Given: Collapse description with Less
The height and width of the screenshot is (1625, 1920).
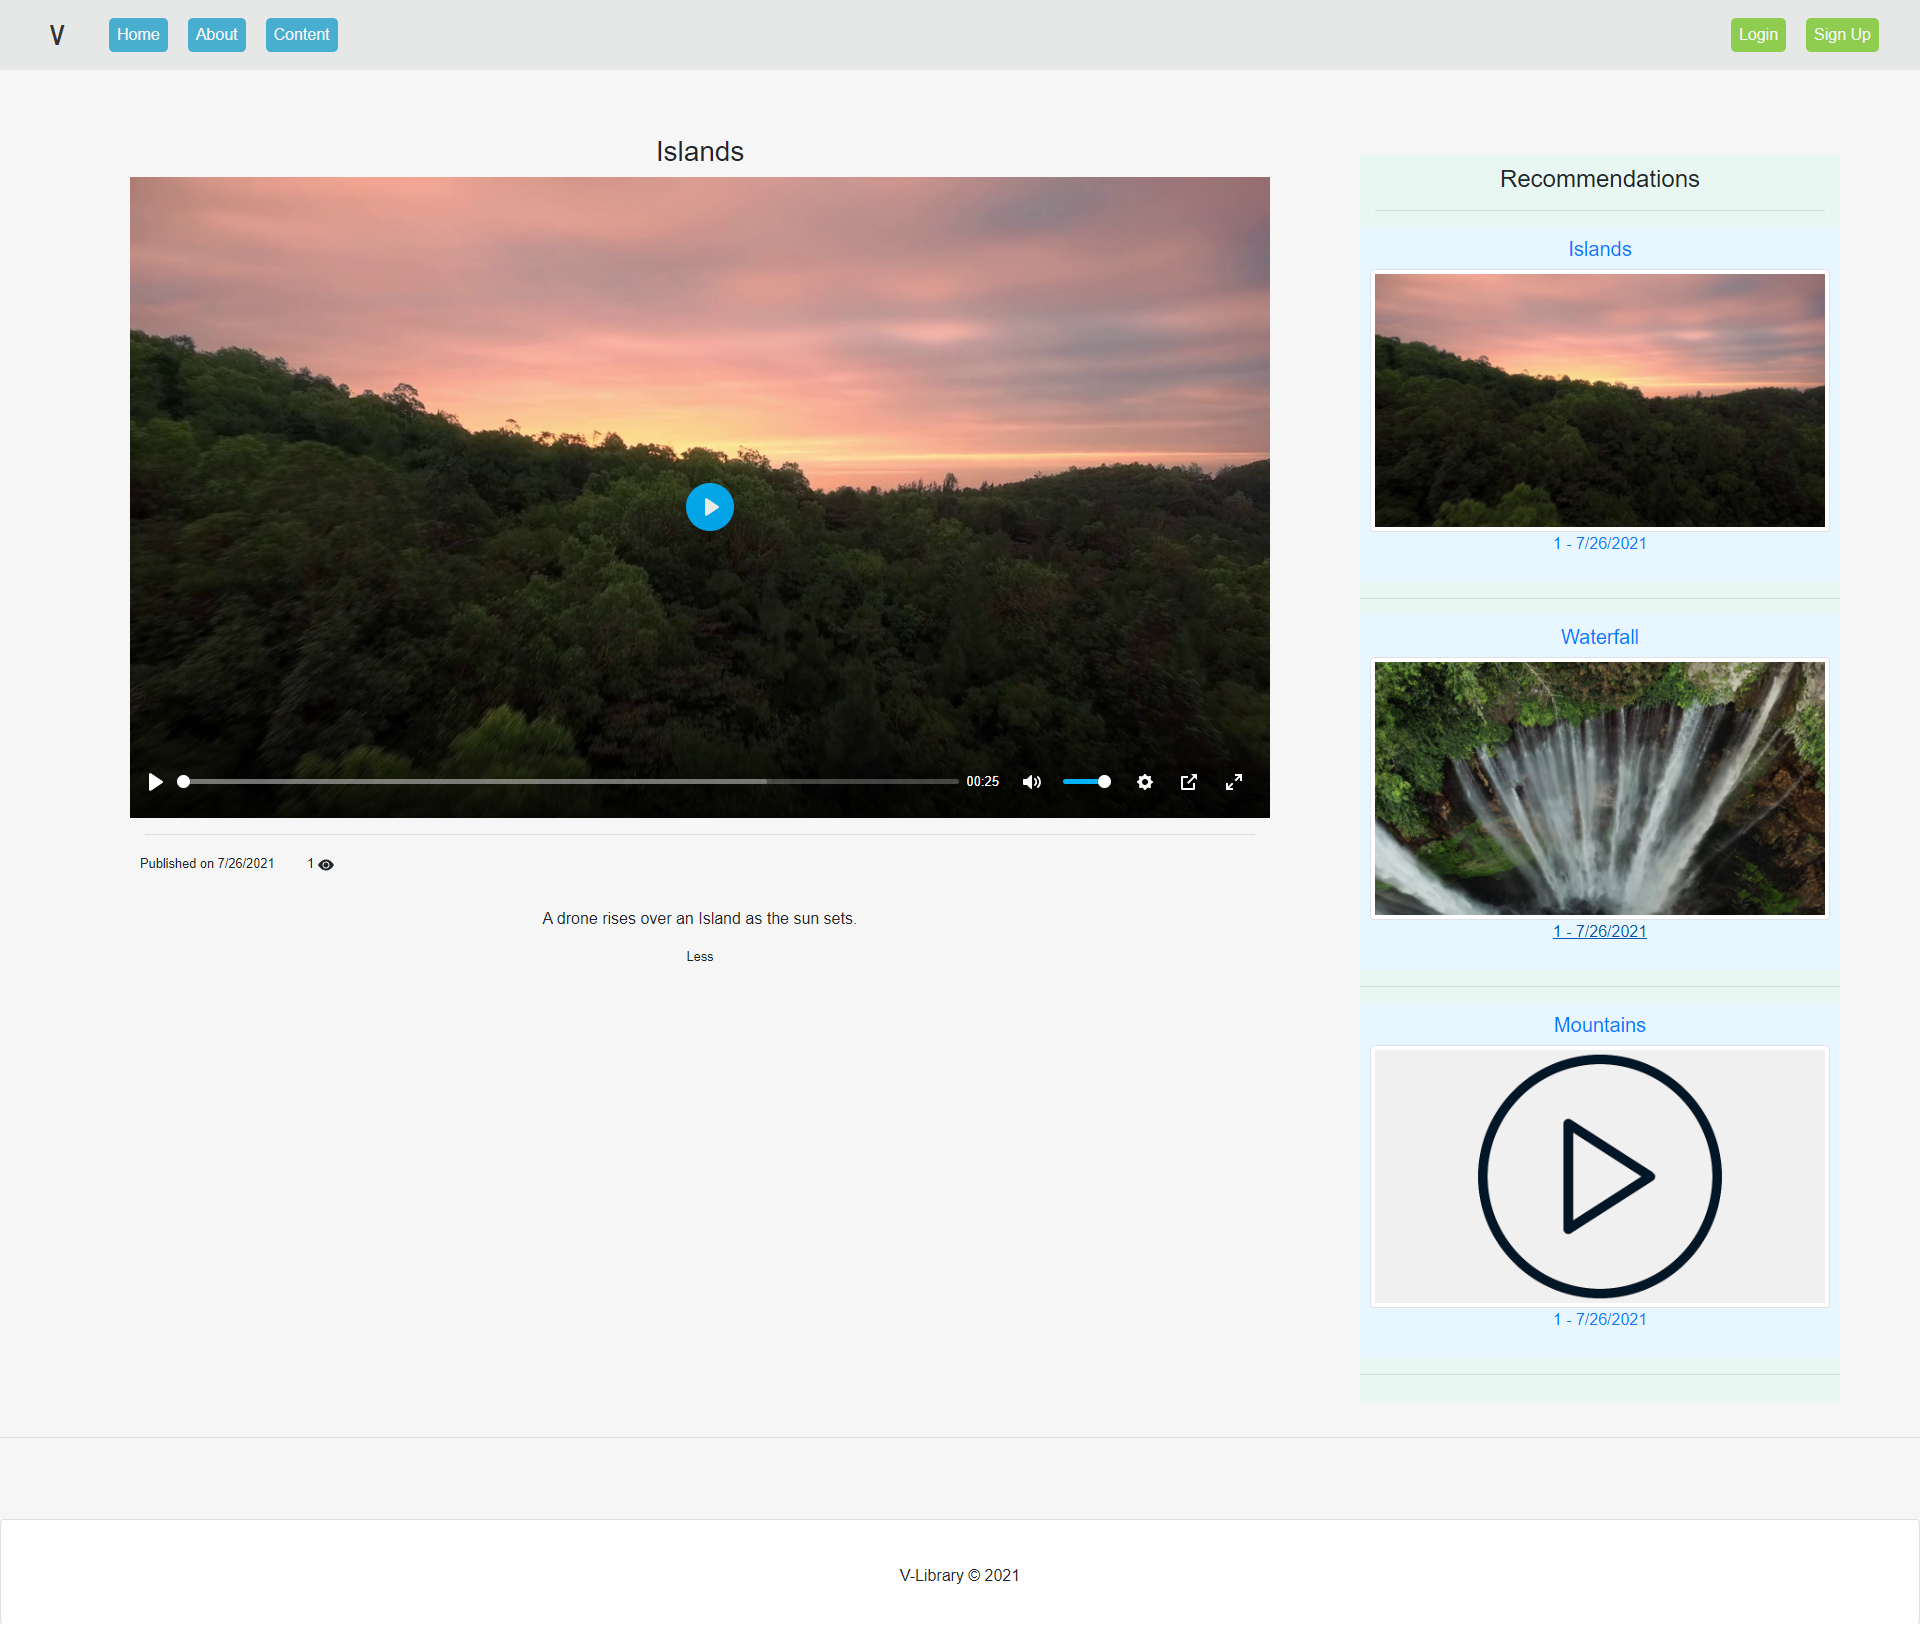Looking at the screenshot, I should pos(699,957).
